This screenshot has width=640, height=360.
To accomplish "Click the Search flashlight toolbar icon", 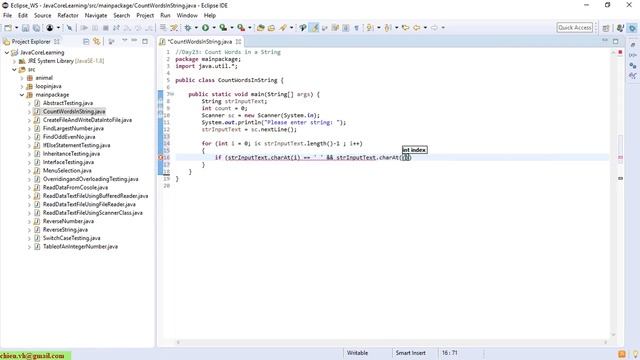I will (283, 28).
